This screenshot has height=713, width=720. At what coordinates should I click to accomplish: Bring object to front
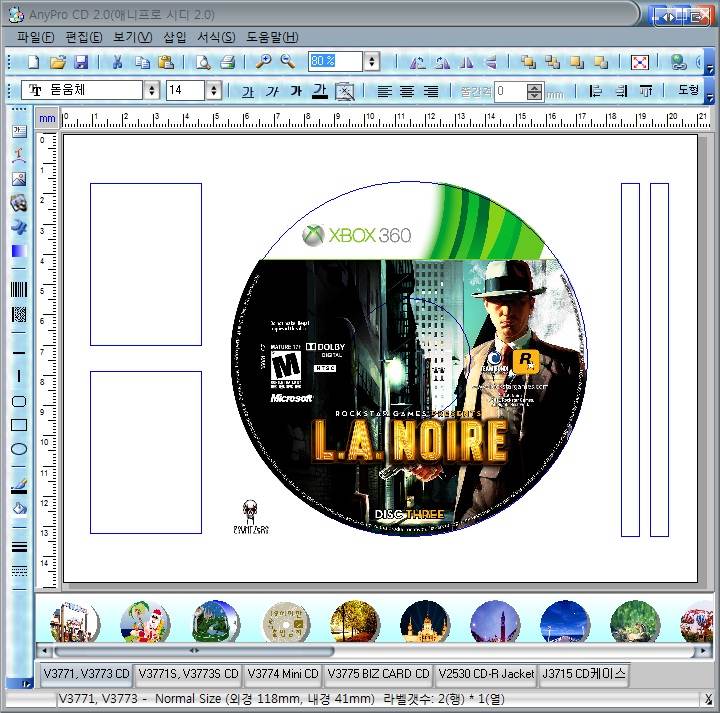click(529, 62)
